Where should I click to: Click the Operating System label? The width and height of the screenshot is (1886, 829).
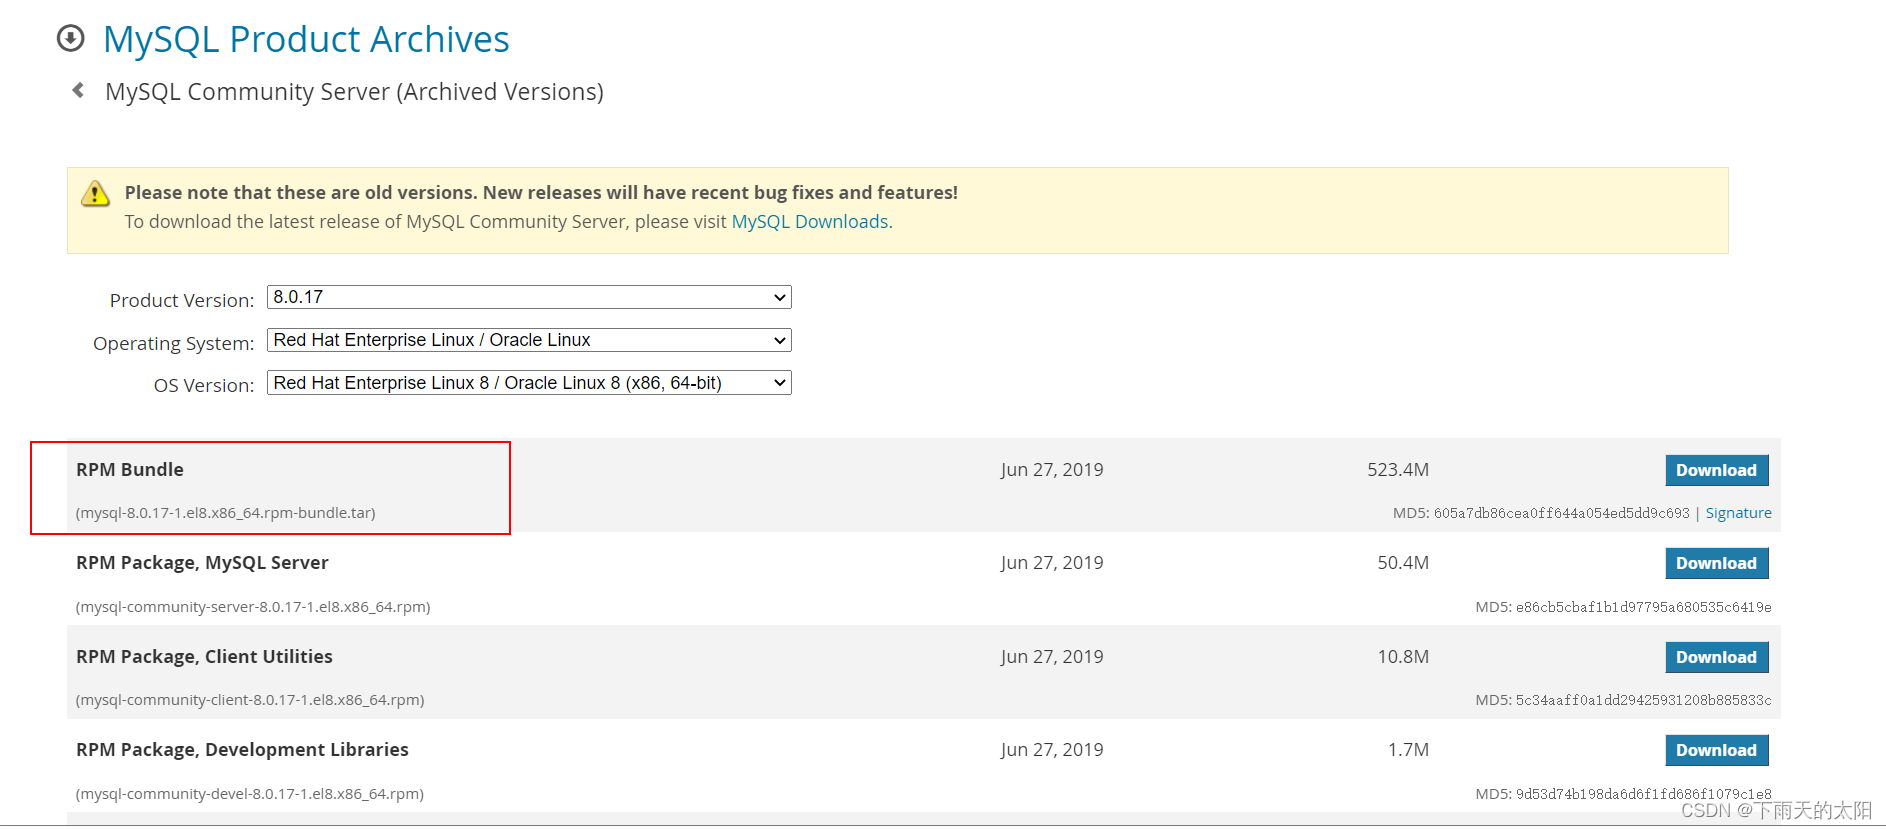[x=174, y=343]
